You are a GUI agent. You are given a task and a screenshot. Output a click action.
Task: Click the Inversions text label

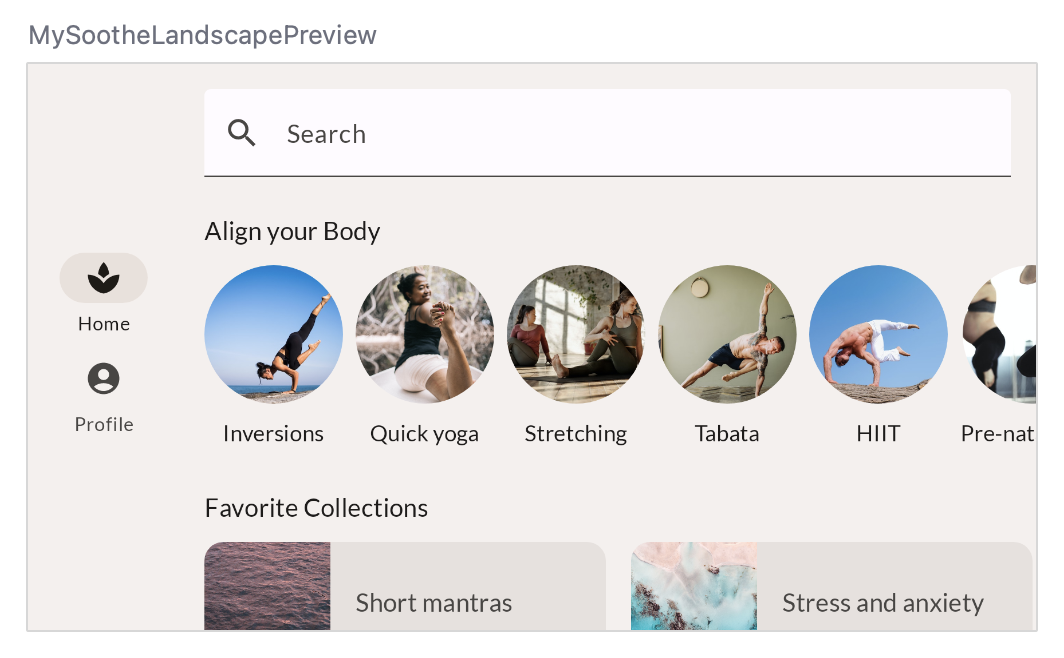point(273,434)
